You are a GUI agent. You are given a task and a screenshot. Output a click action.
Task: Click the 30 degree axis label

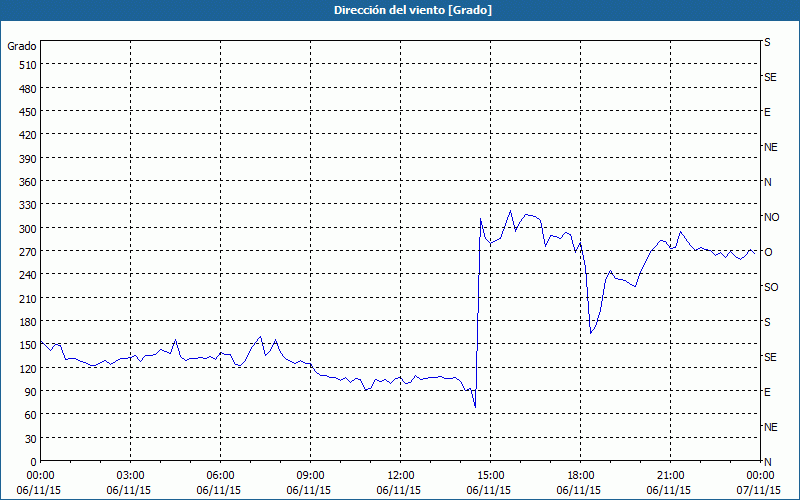31,439
